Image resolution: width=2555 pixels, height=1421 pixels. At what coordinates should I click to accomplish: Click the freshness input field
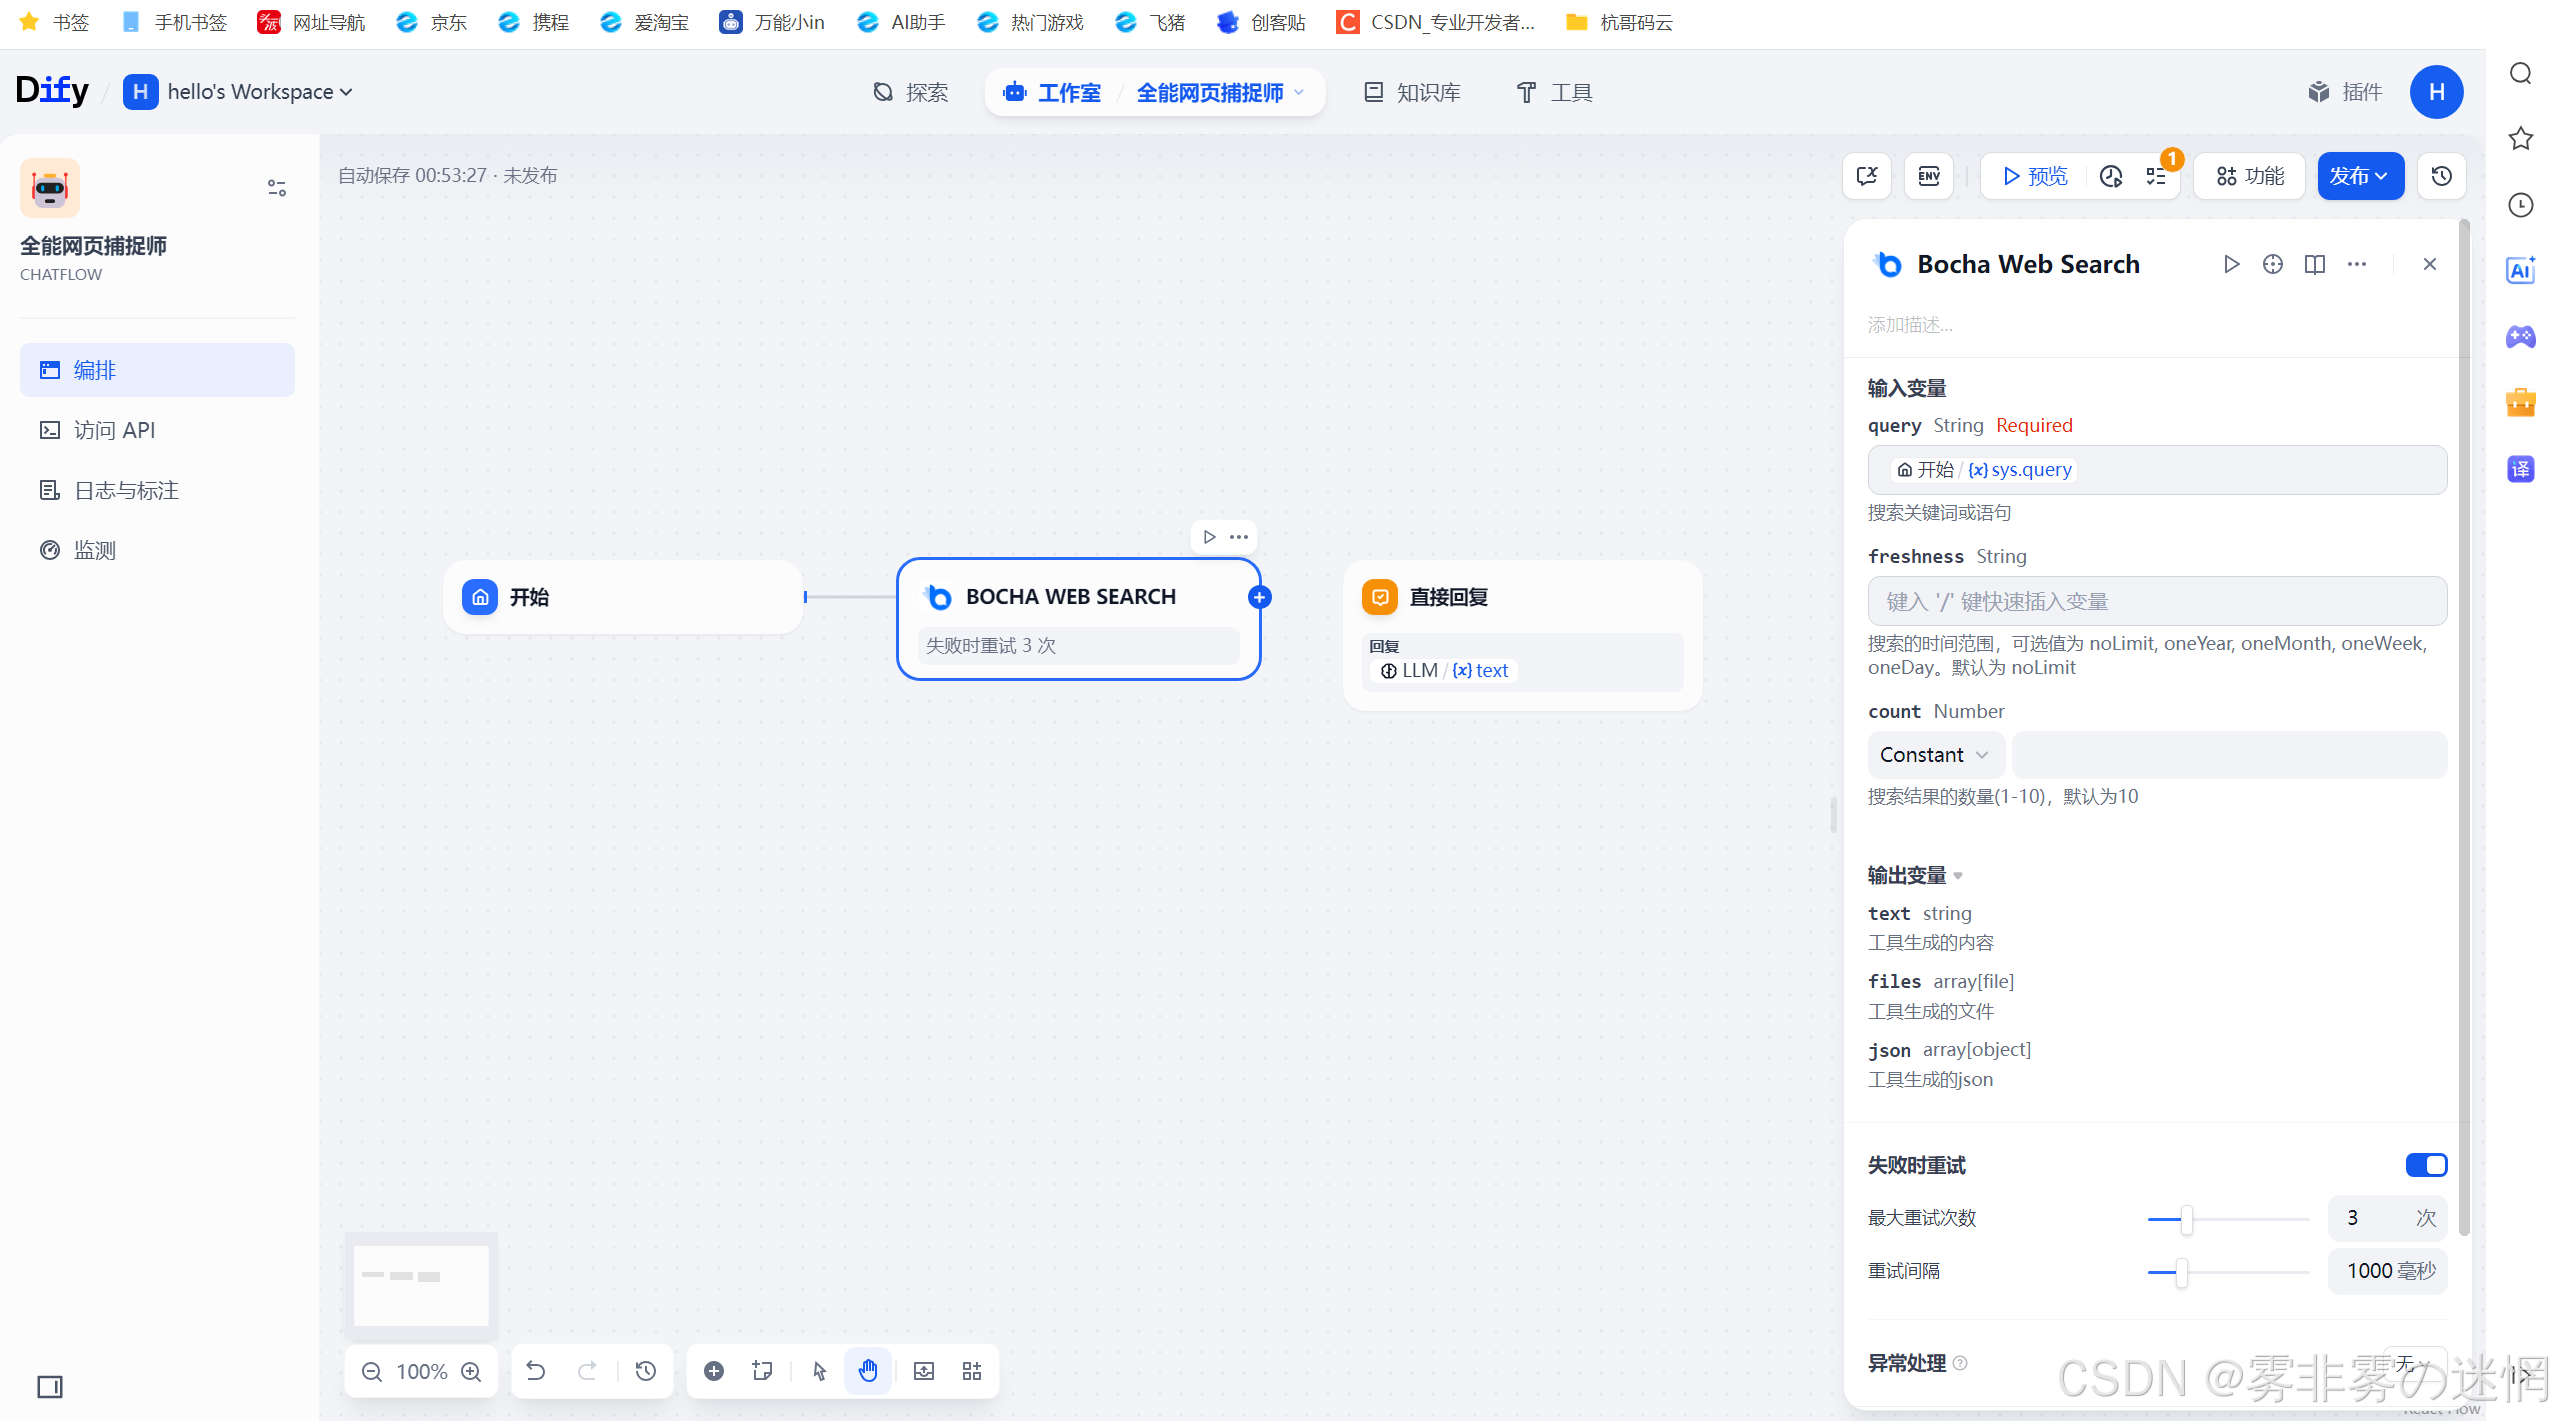(2157, 601)
